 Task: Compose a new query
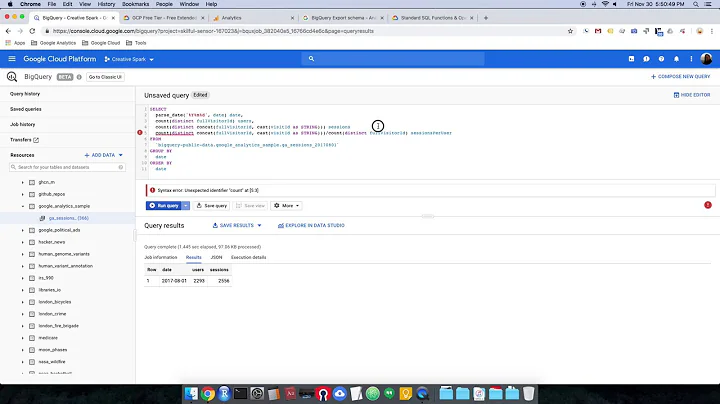pyautogui.click(x=681, y=77)
